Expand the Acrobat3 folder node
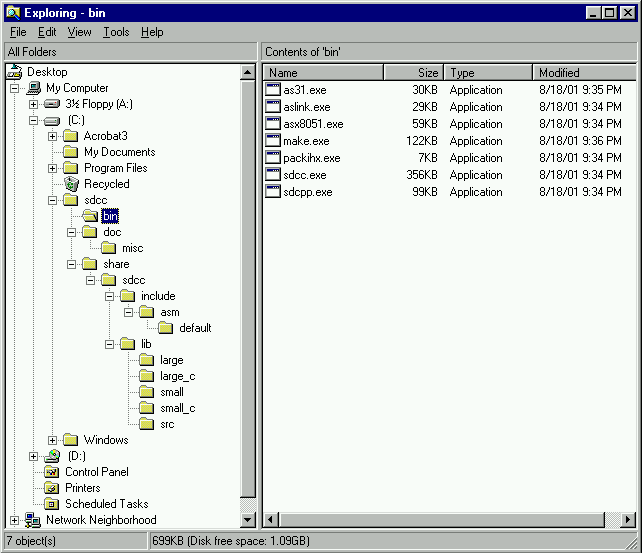 click(x=52, y=136)
